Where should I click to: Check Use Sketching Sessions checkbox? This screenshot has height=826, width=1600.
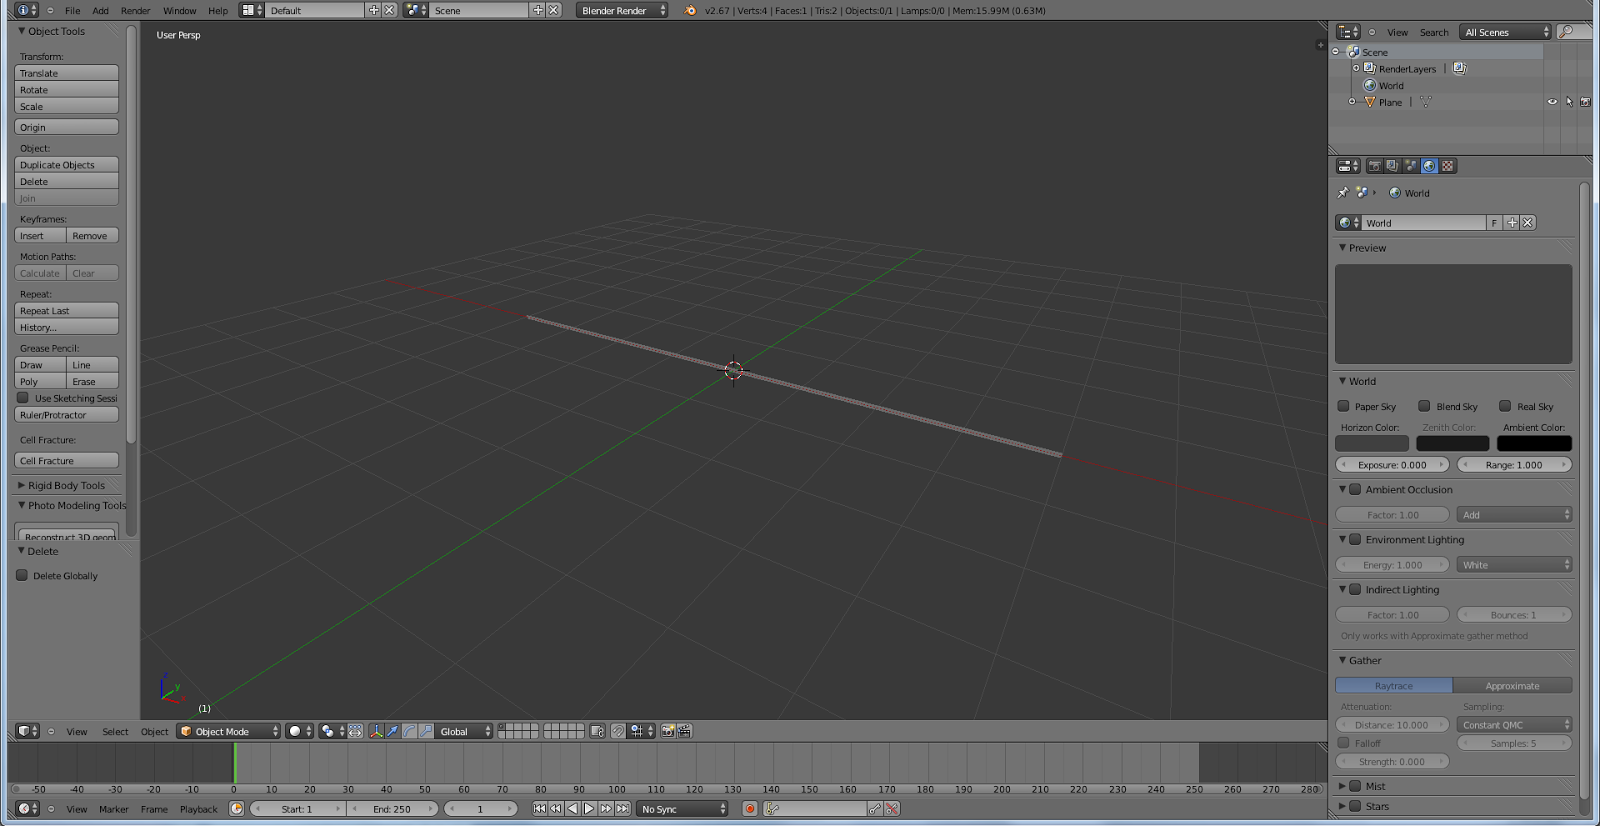pos(22,398)
